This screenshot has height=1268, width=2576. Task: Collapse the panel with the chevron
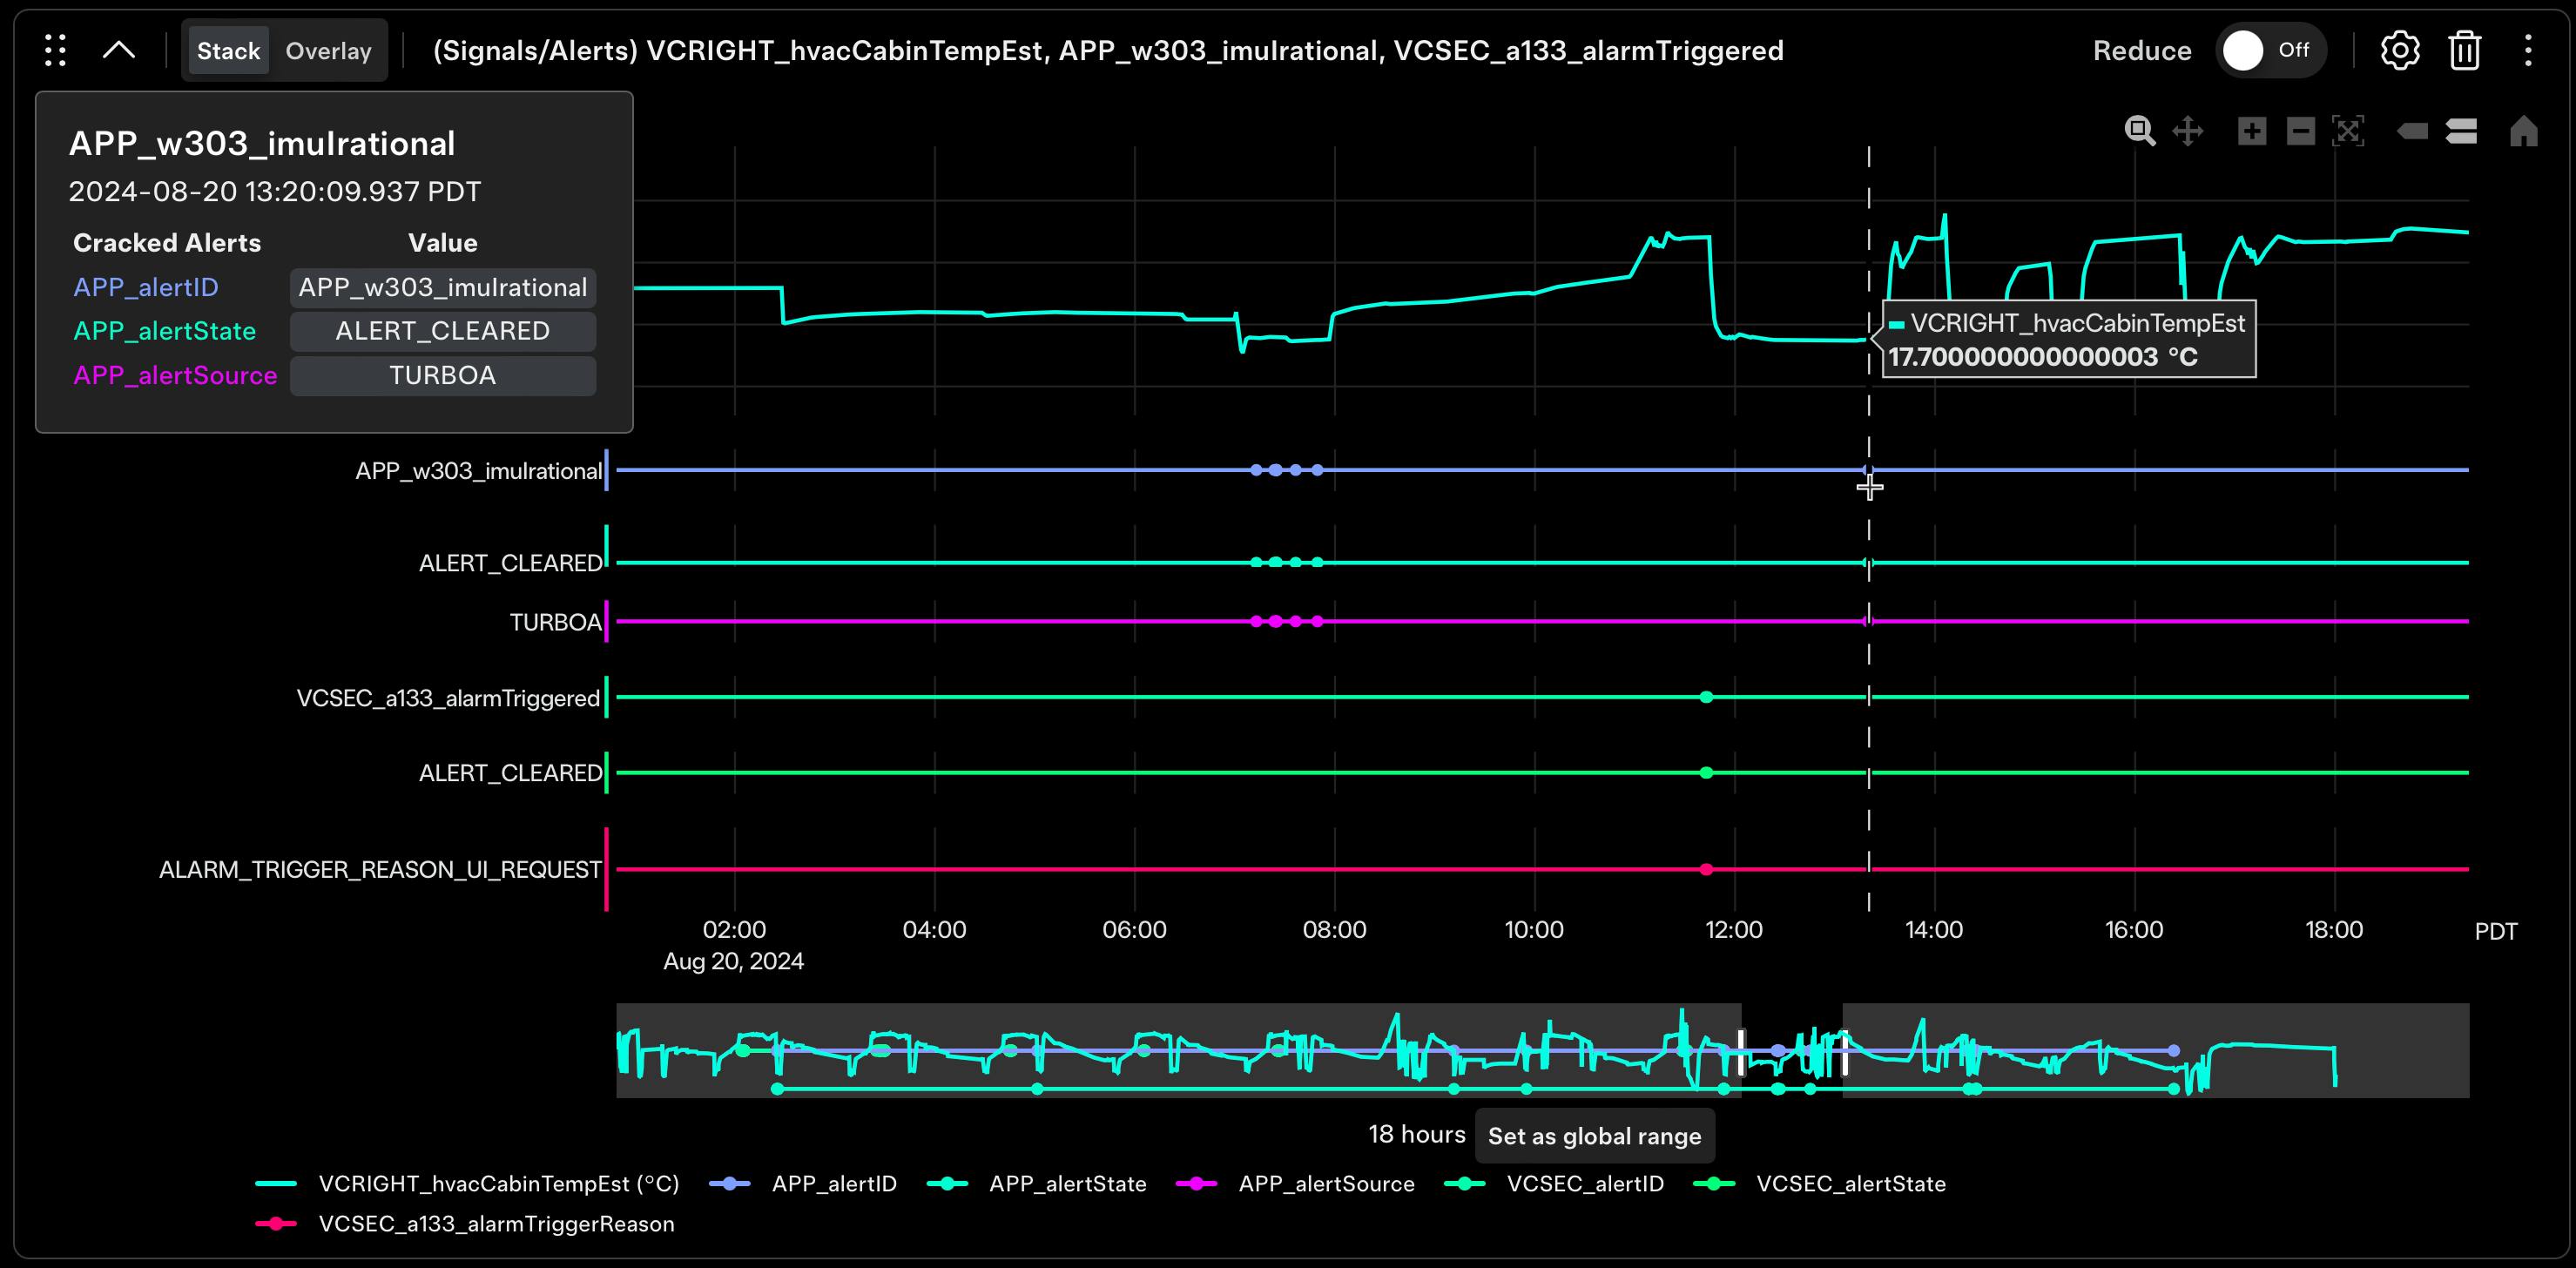pos(119,50)
